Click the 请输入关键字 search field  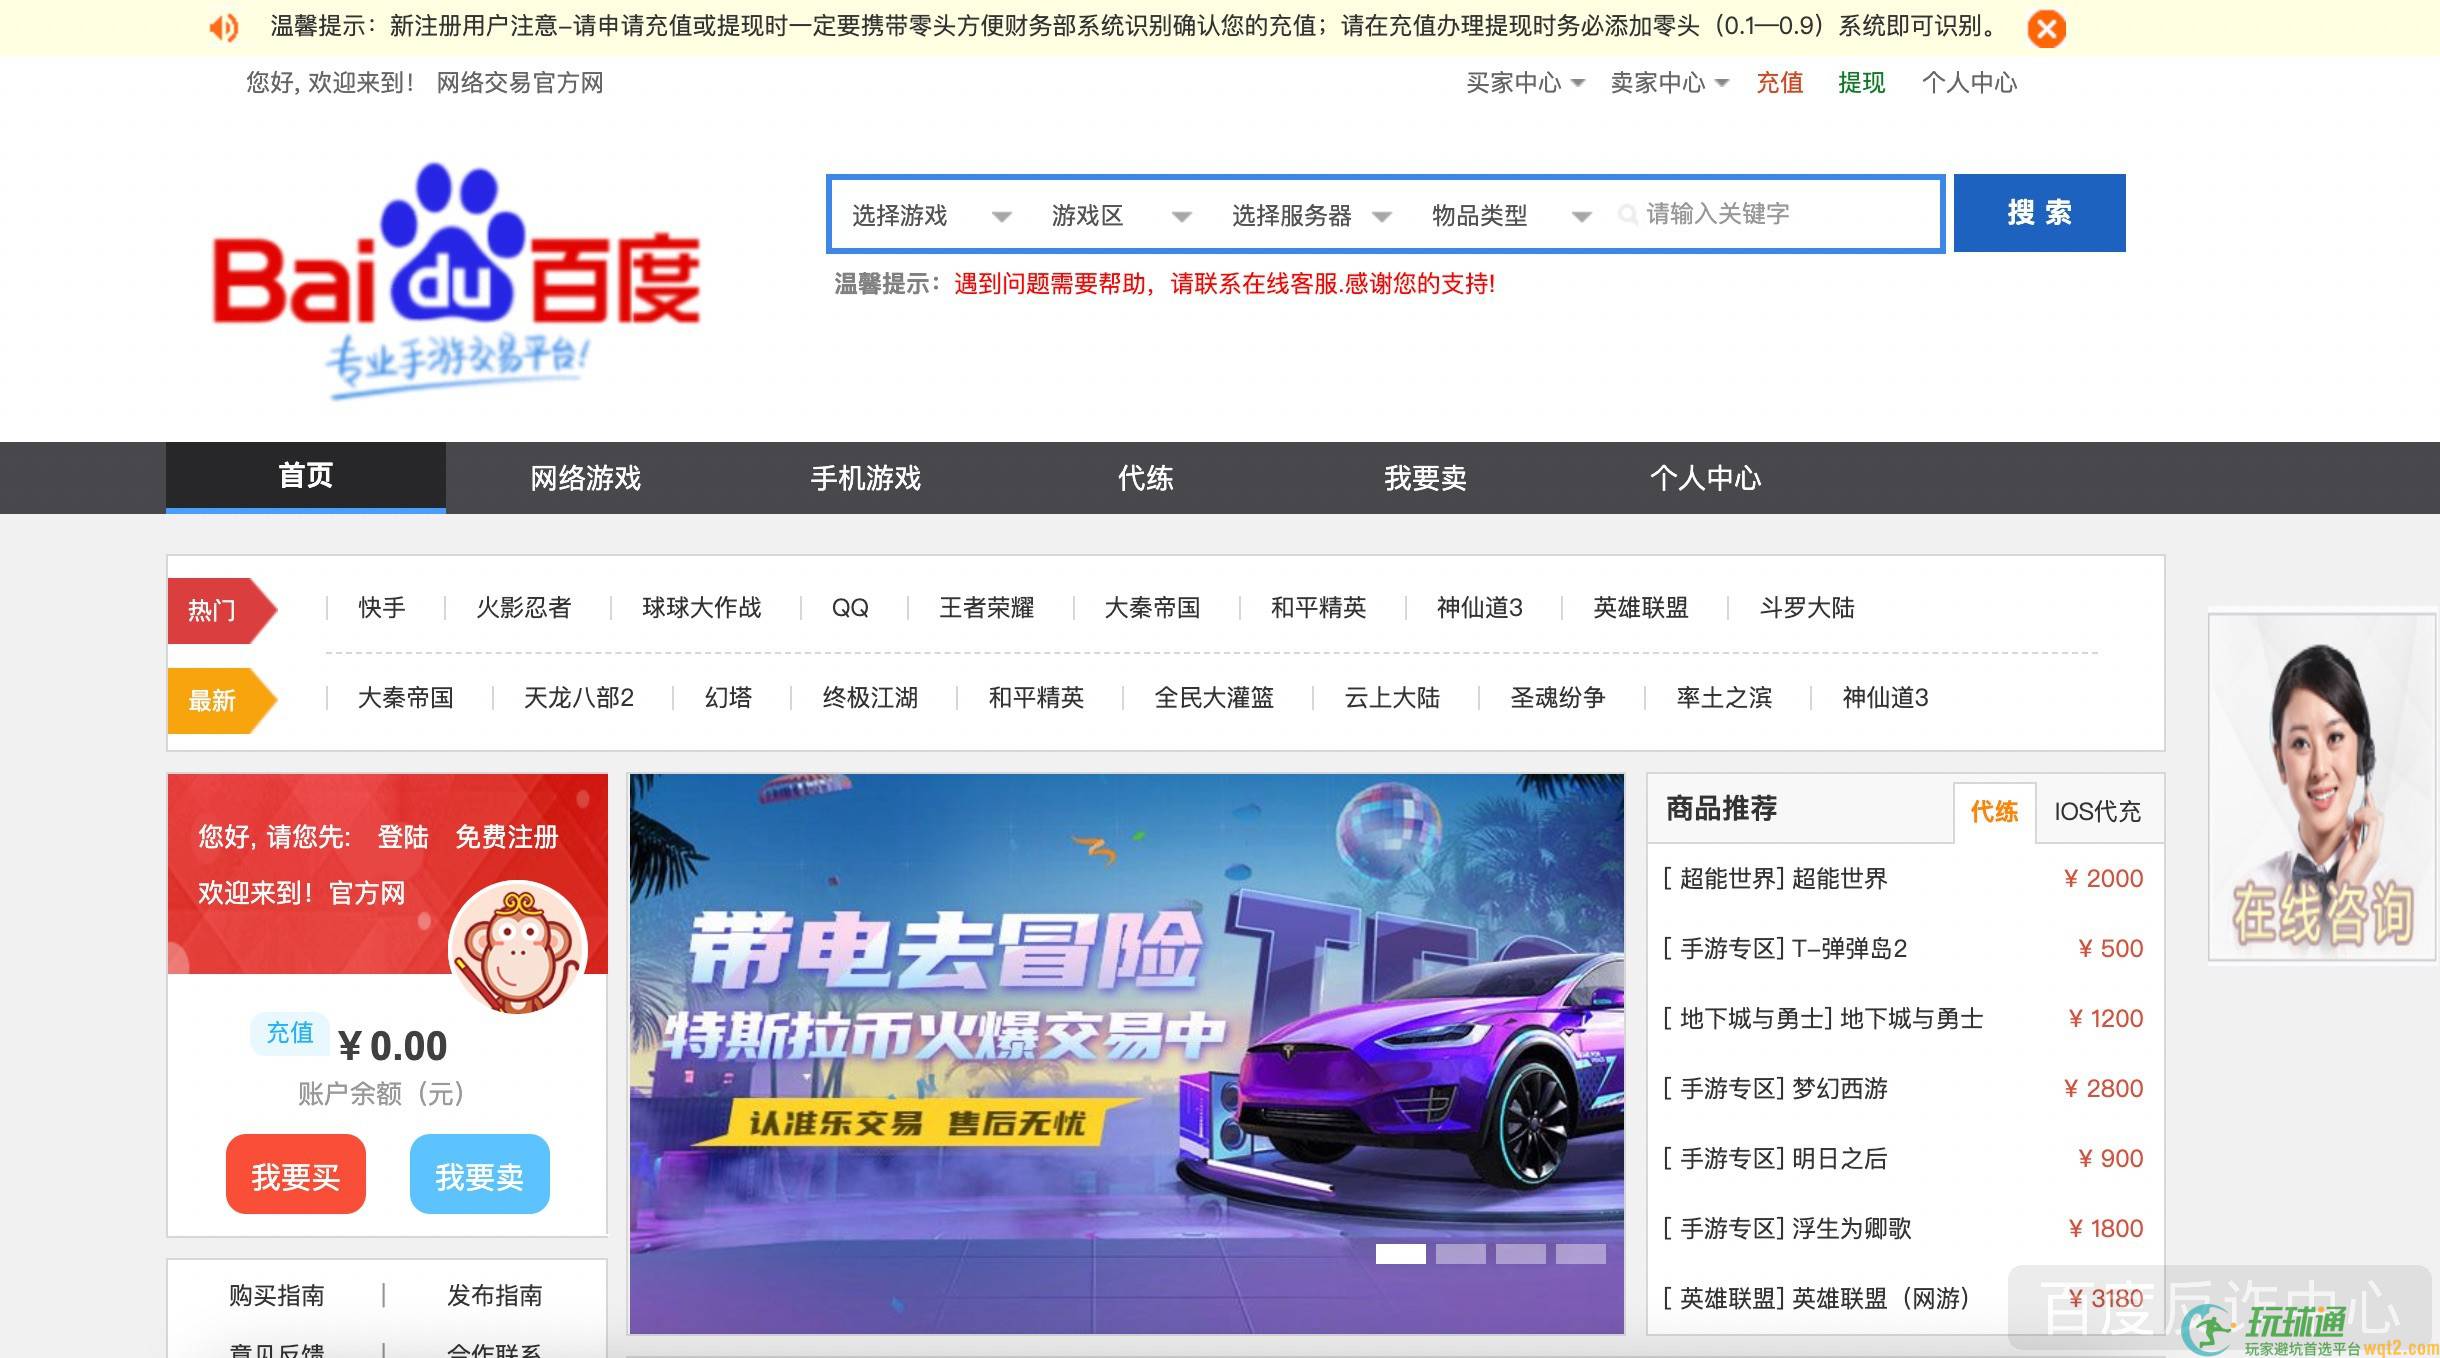[x=1774, y=214]
